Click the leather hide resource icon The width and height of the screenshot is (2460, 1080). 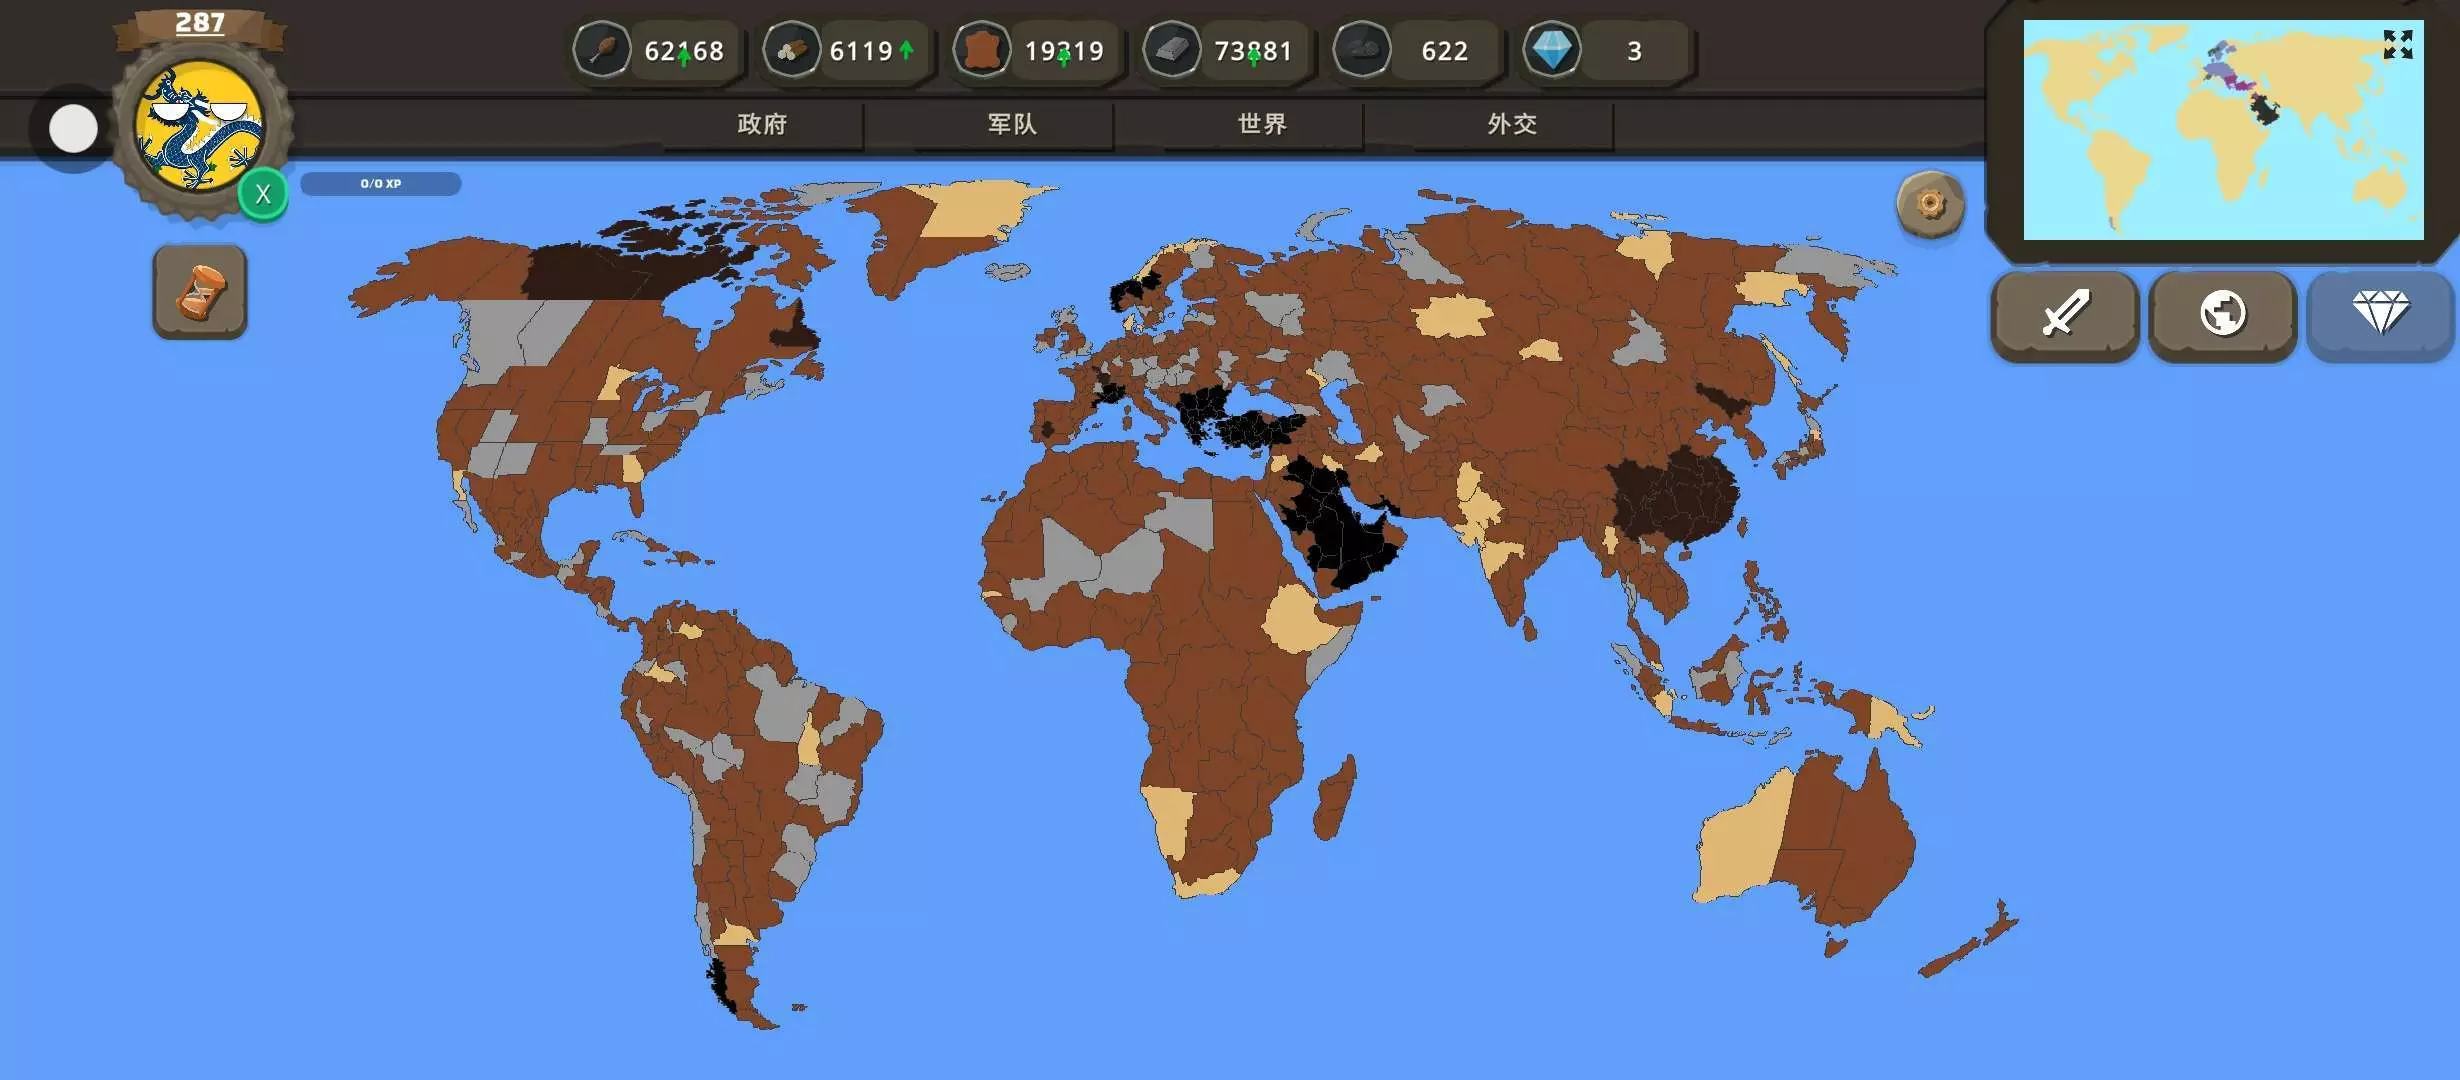coord(982,50)
